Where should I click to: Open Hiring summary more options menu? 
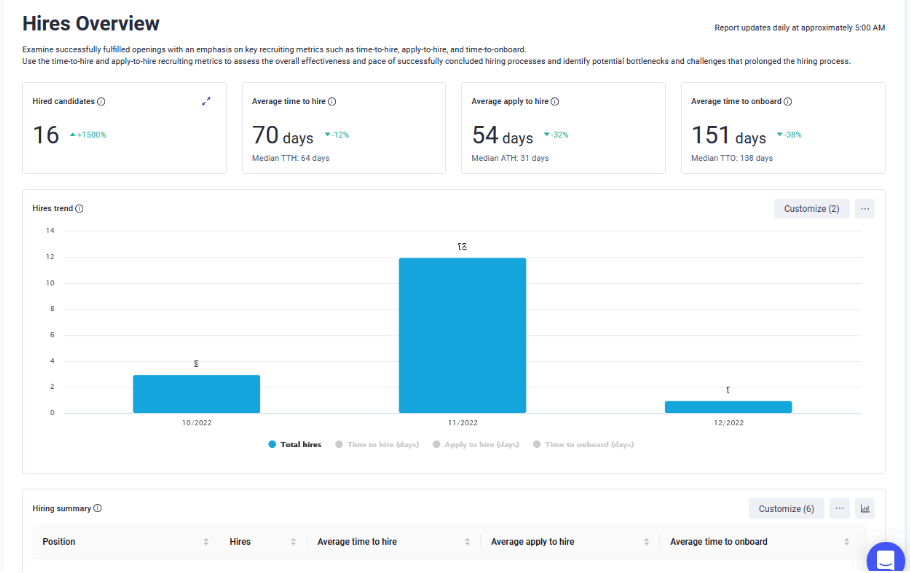pyautogui.click(x=840, y=509)
